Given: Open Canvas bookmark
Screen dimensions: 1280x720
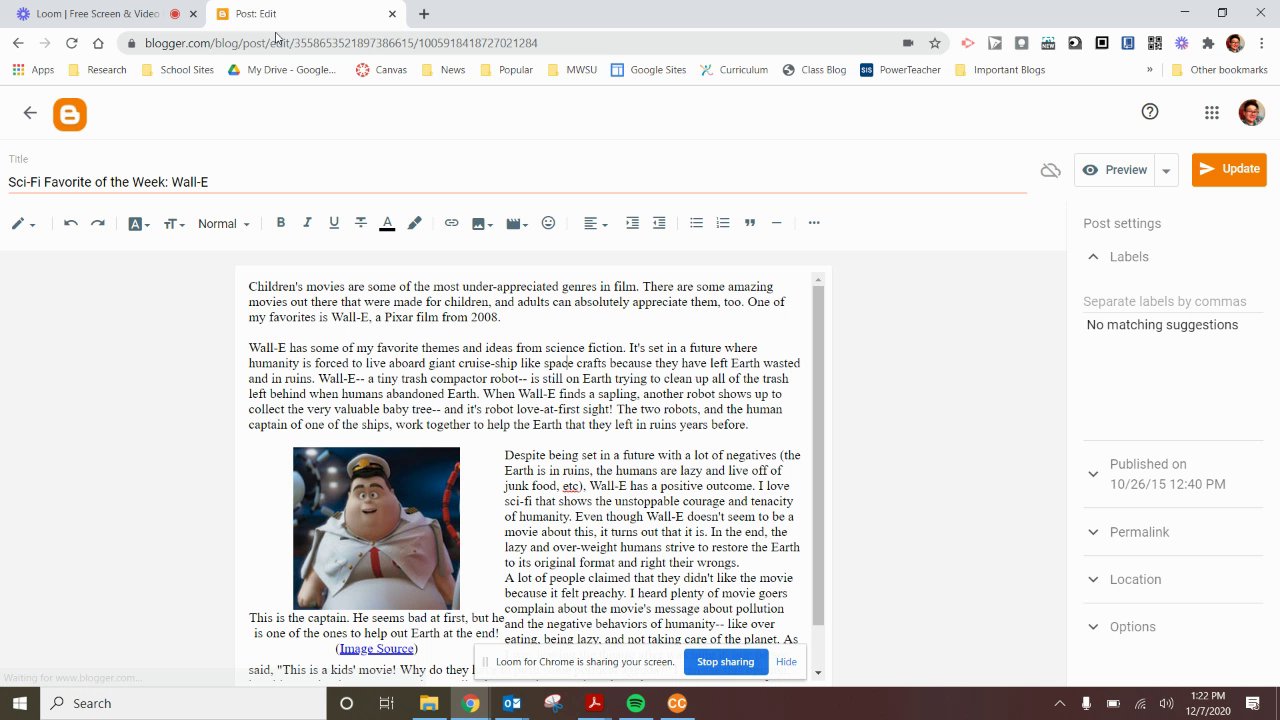Looking at the screenshot, I should pos(381,70).
